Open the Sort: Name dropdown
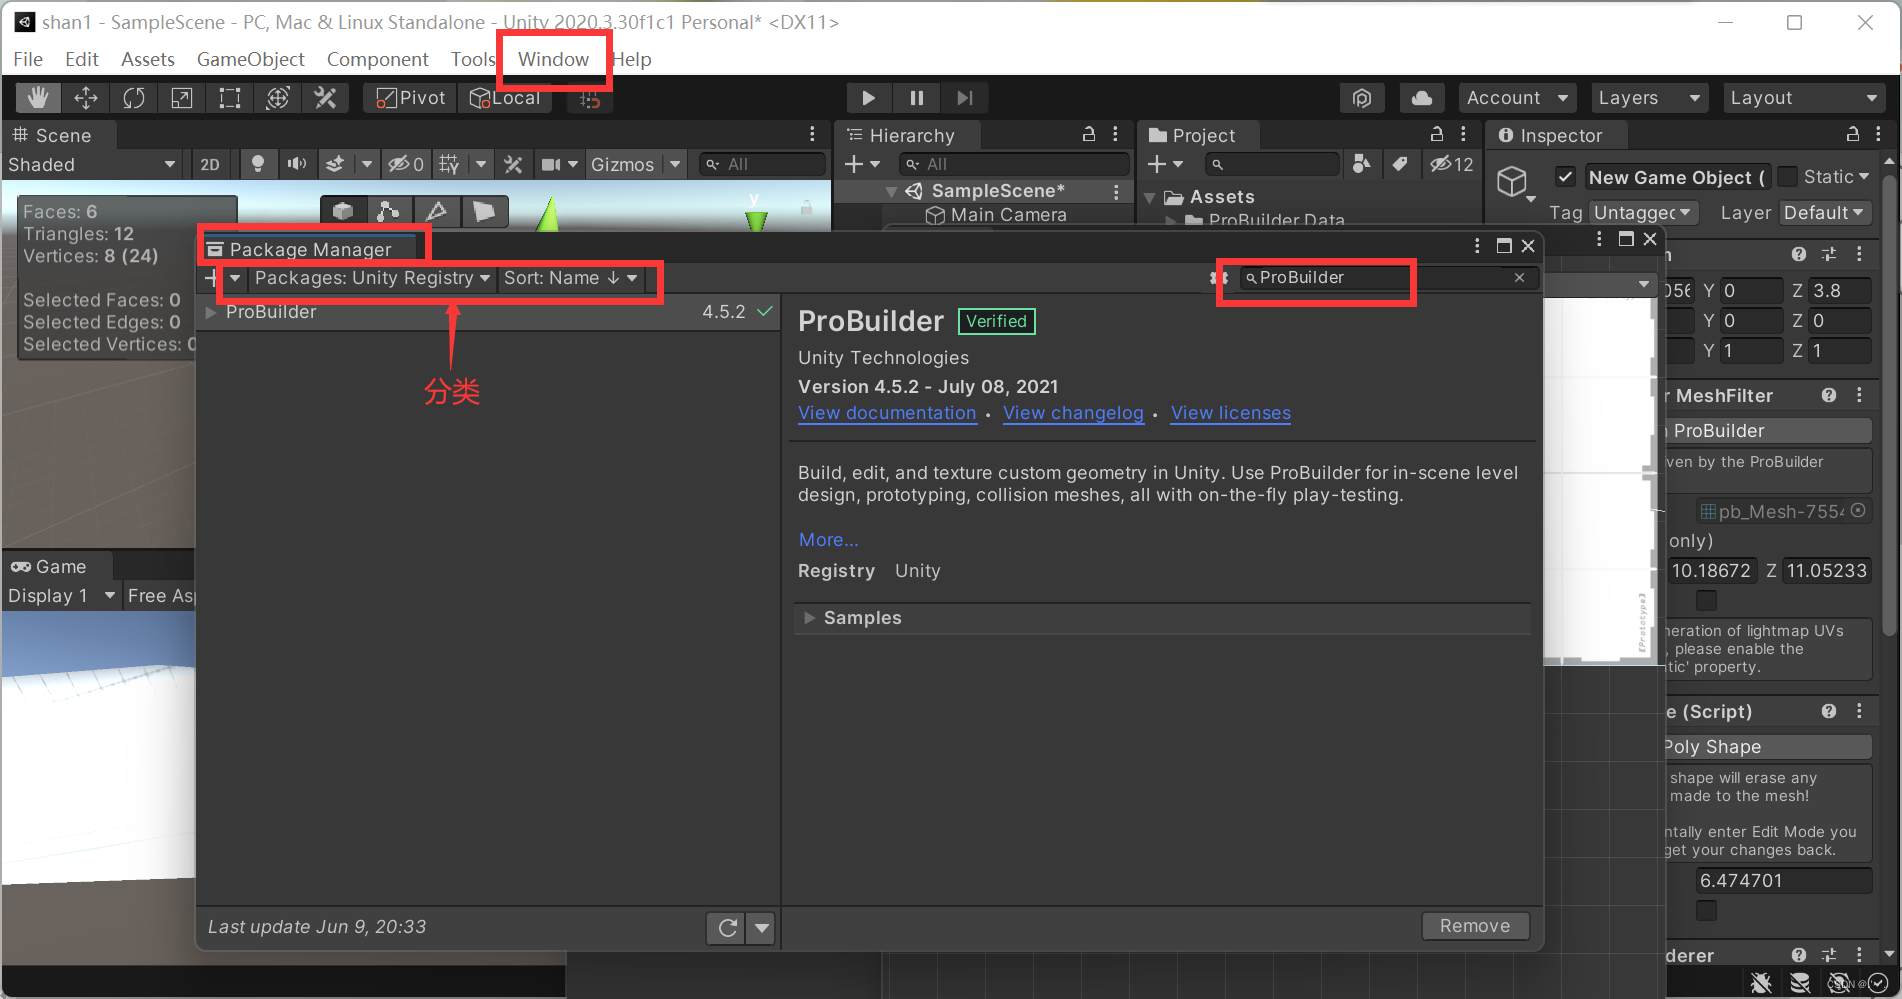Viewport: 1902px width, 999px height. point(568,278)
